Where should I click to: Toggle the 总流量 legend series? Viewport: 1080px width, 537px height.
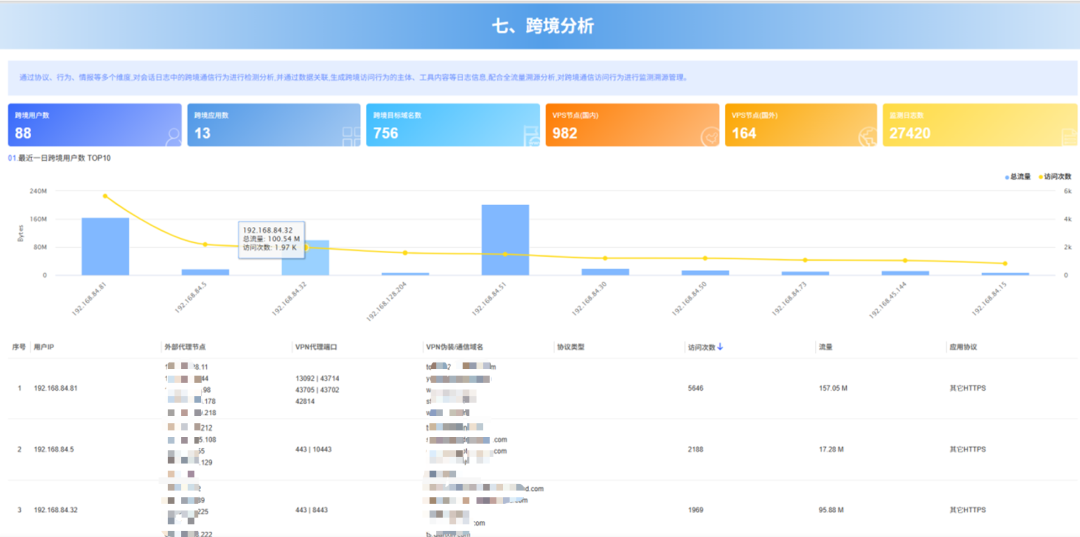(1018, 176)
